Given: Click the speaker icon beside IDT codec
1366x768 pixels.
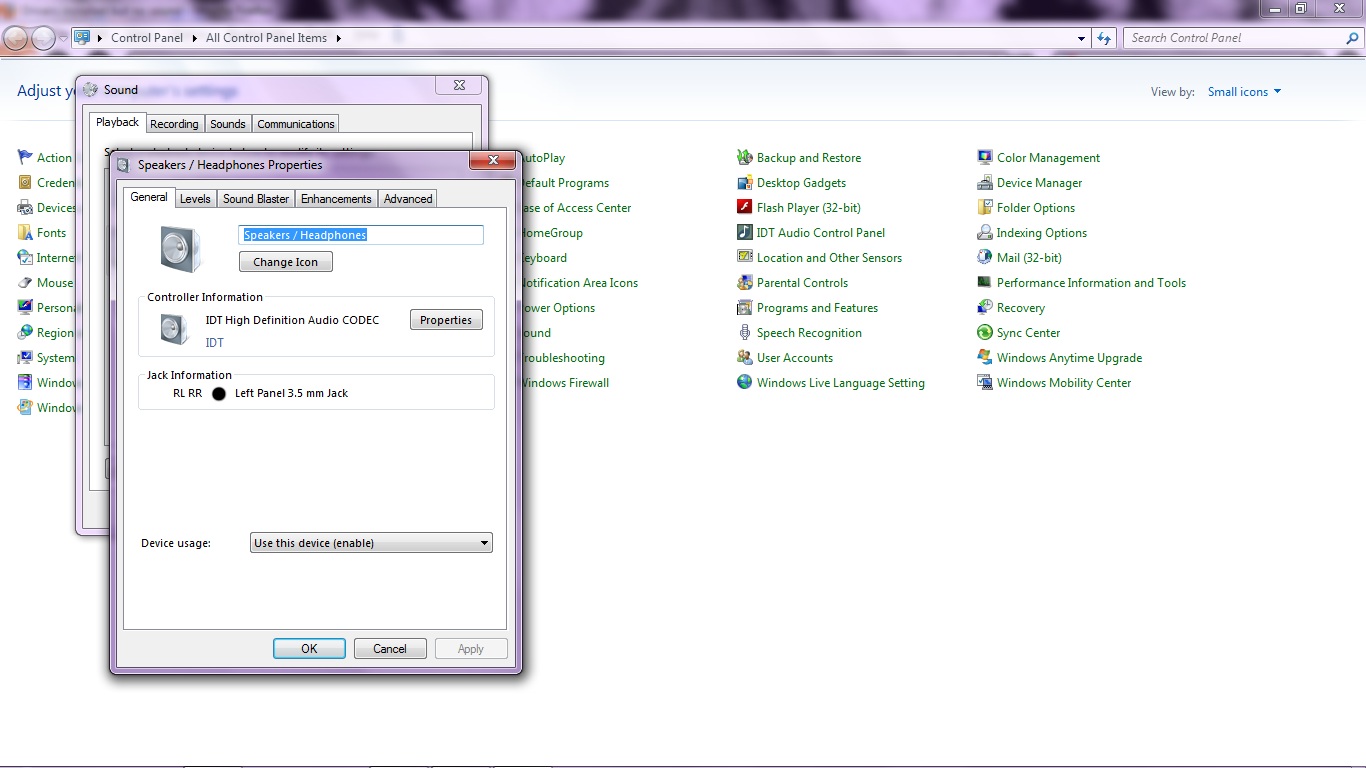Looking at the screenshot, I should coord(175,330).
